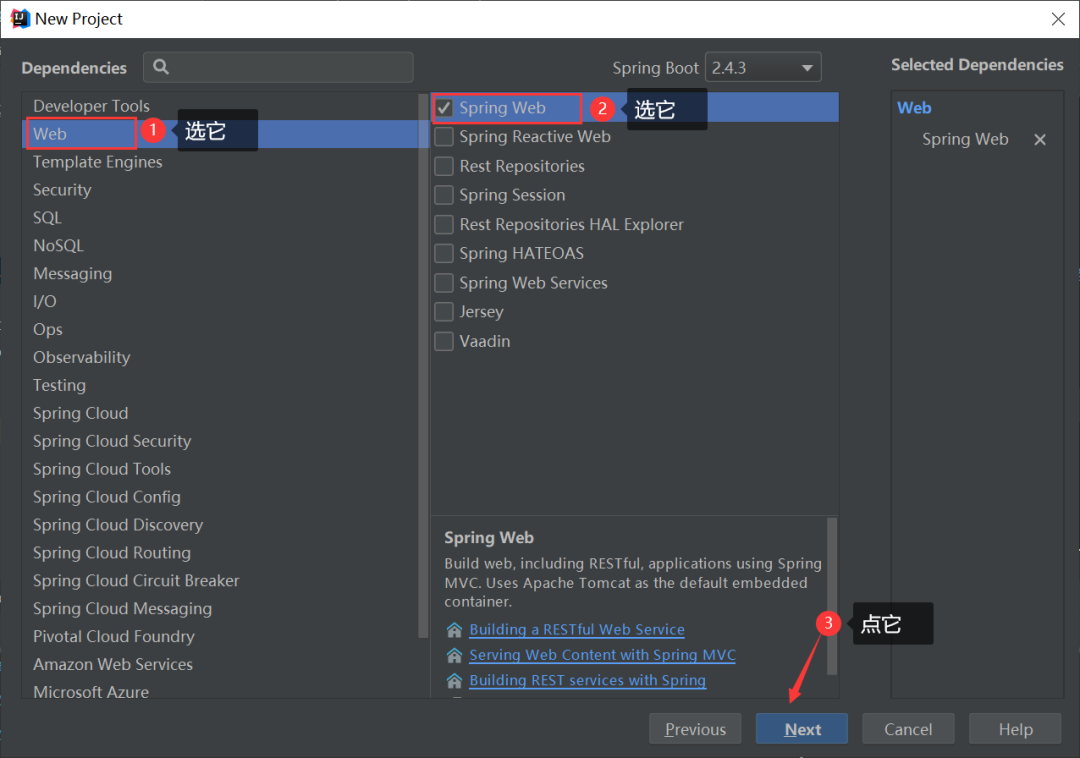Click the description pane scrollbar

[832, 596]
